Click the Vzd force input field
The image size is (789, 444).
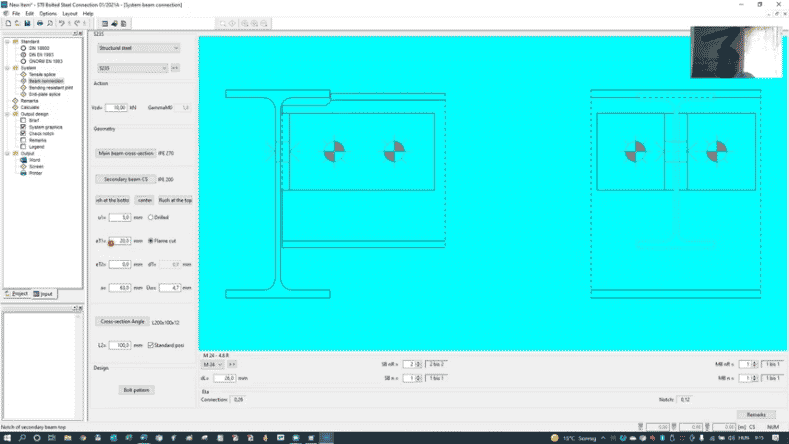click(116, 107)
